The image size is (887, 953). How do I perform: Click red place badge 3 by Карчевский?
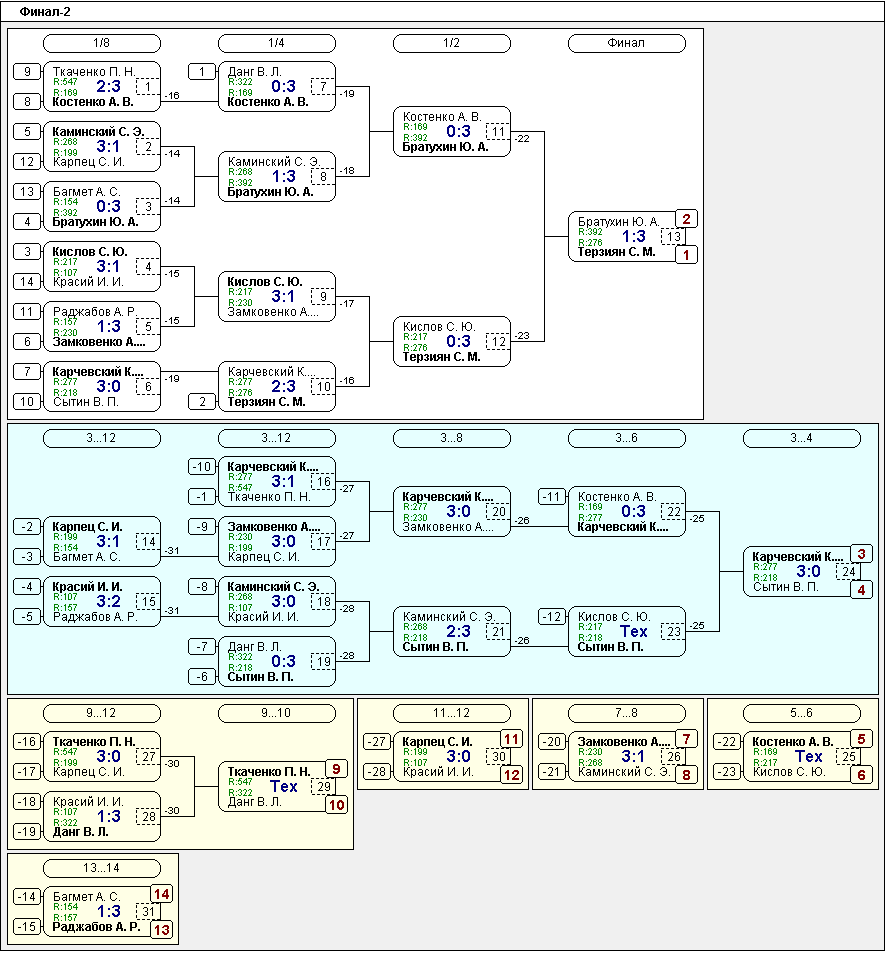click(x=862, y=554)
